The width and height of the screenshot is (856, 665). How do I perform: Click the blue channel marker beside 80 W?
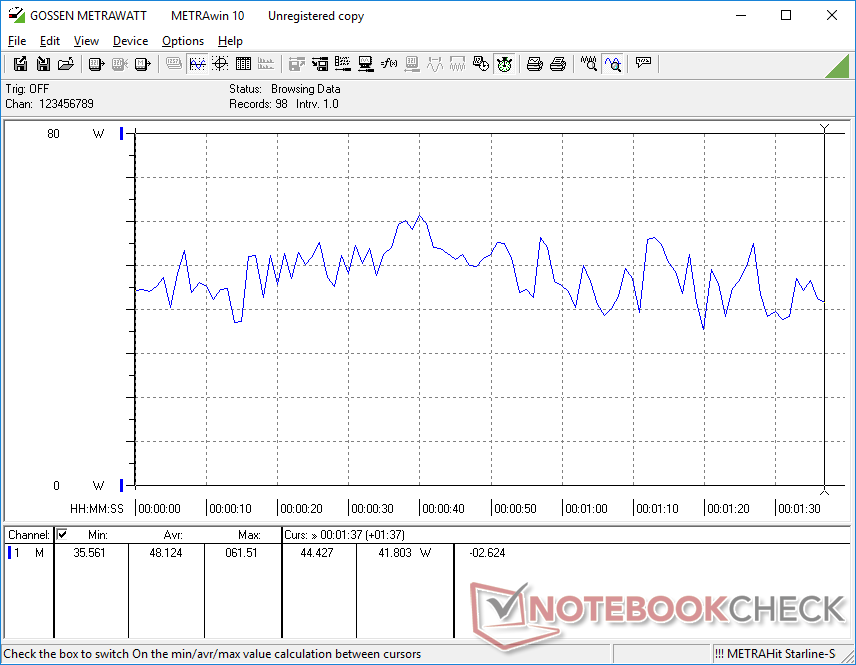[x=122, y=133]
